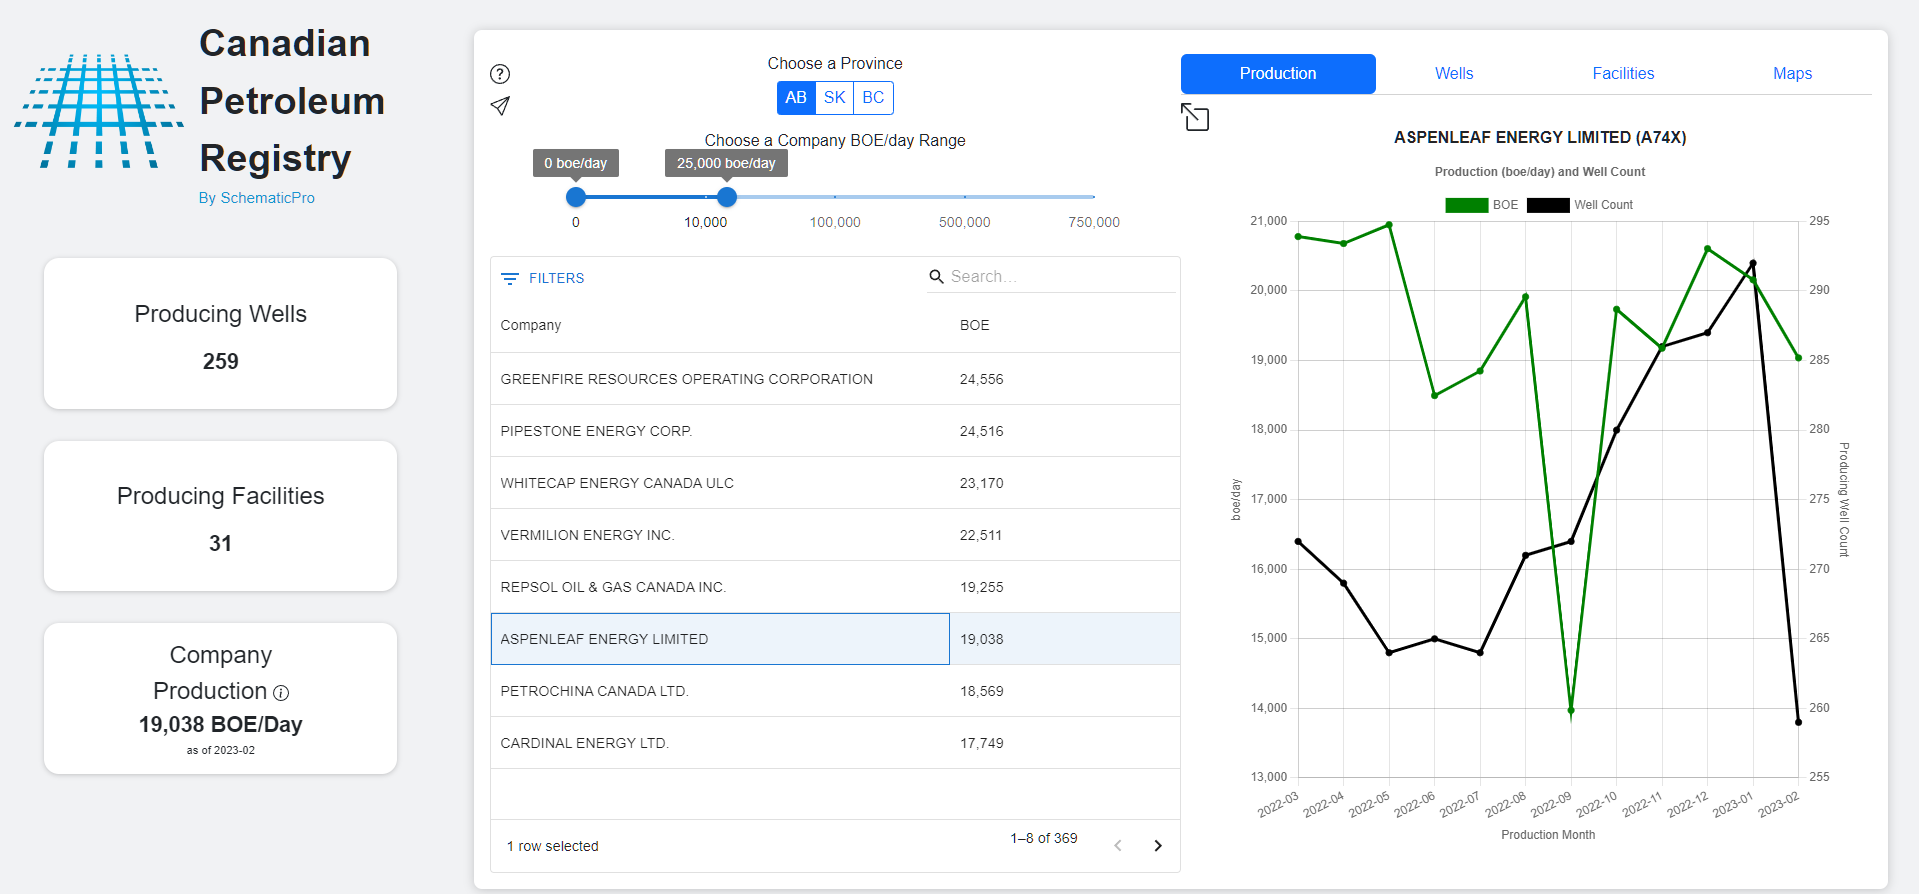The height and width of the screenshot is (894, 1919).
Task: Switch to the Facilities tab
Action: pos(1623,74)
